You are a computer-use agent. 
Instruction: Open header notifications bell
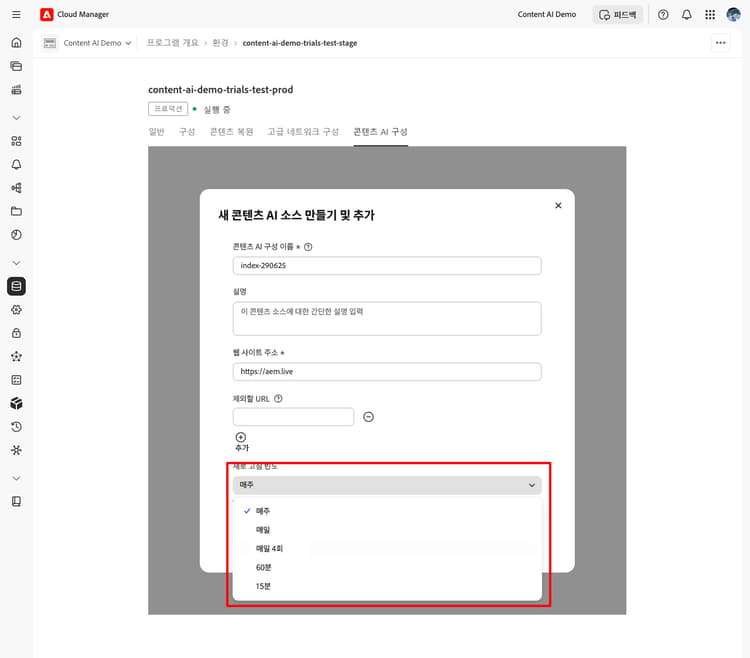click(x=686, y=15)
